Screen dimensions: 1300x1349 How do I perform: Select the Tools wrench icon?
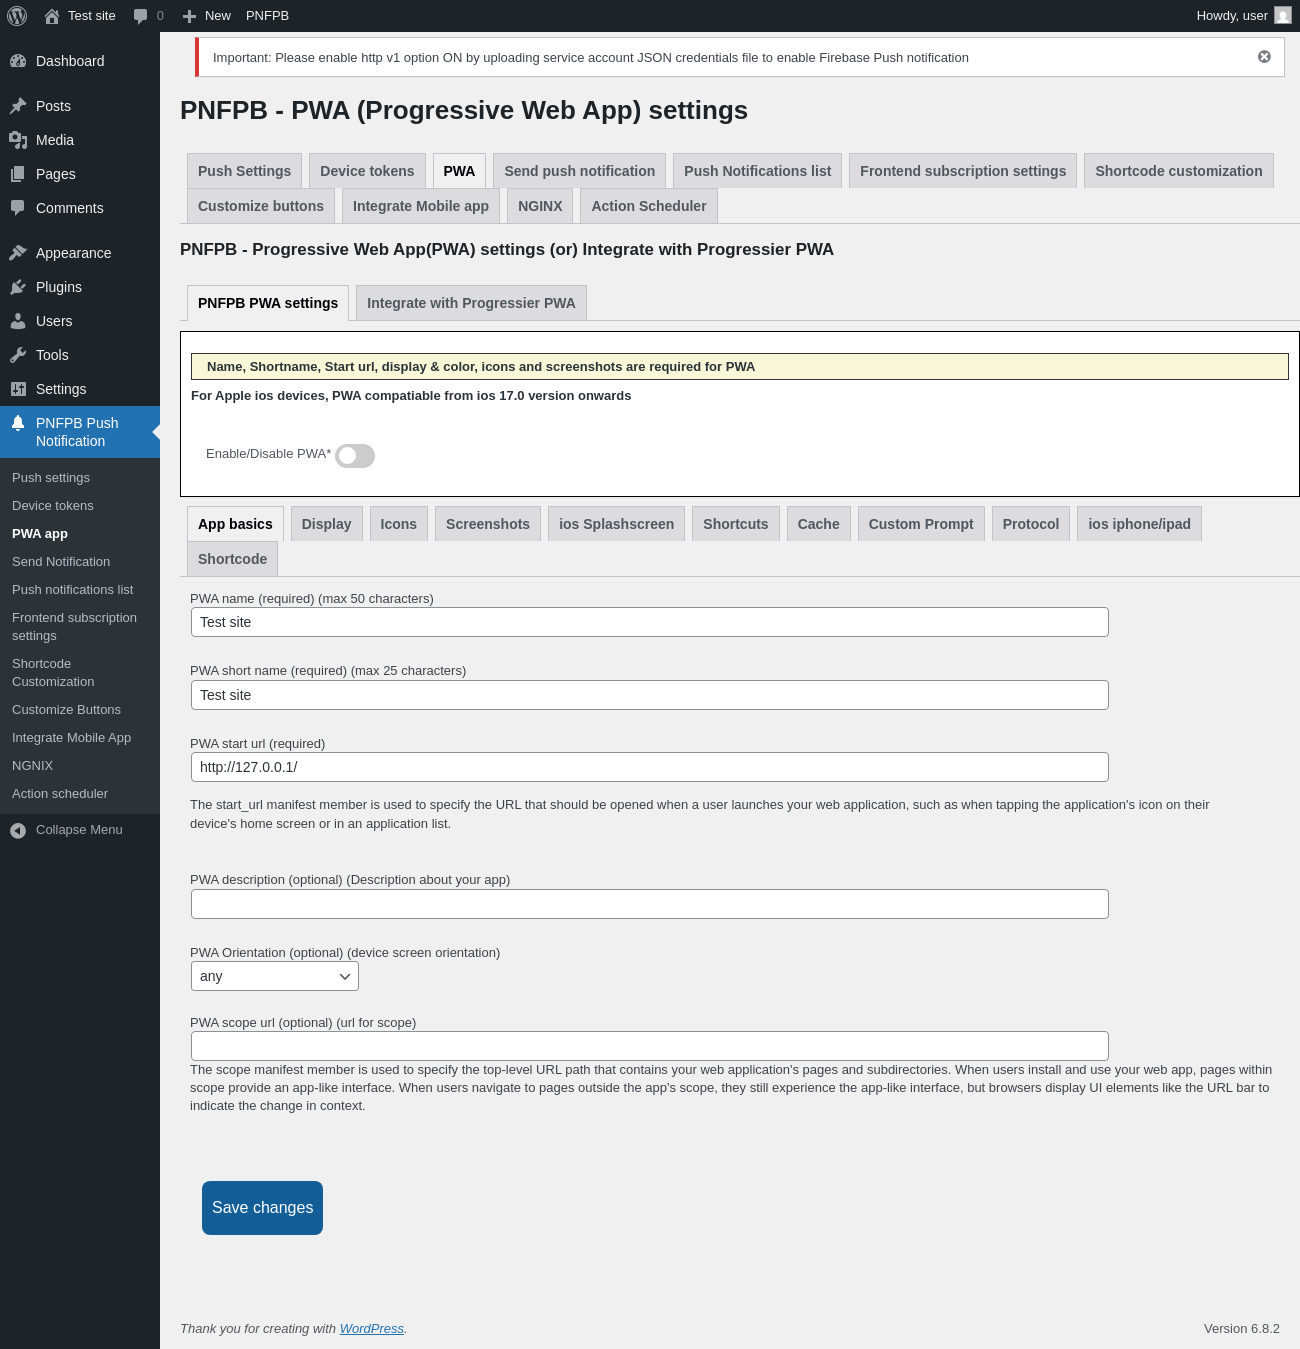pos(18,355)
